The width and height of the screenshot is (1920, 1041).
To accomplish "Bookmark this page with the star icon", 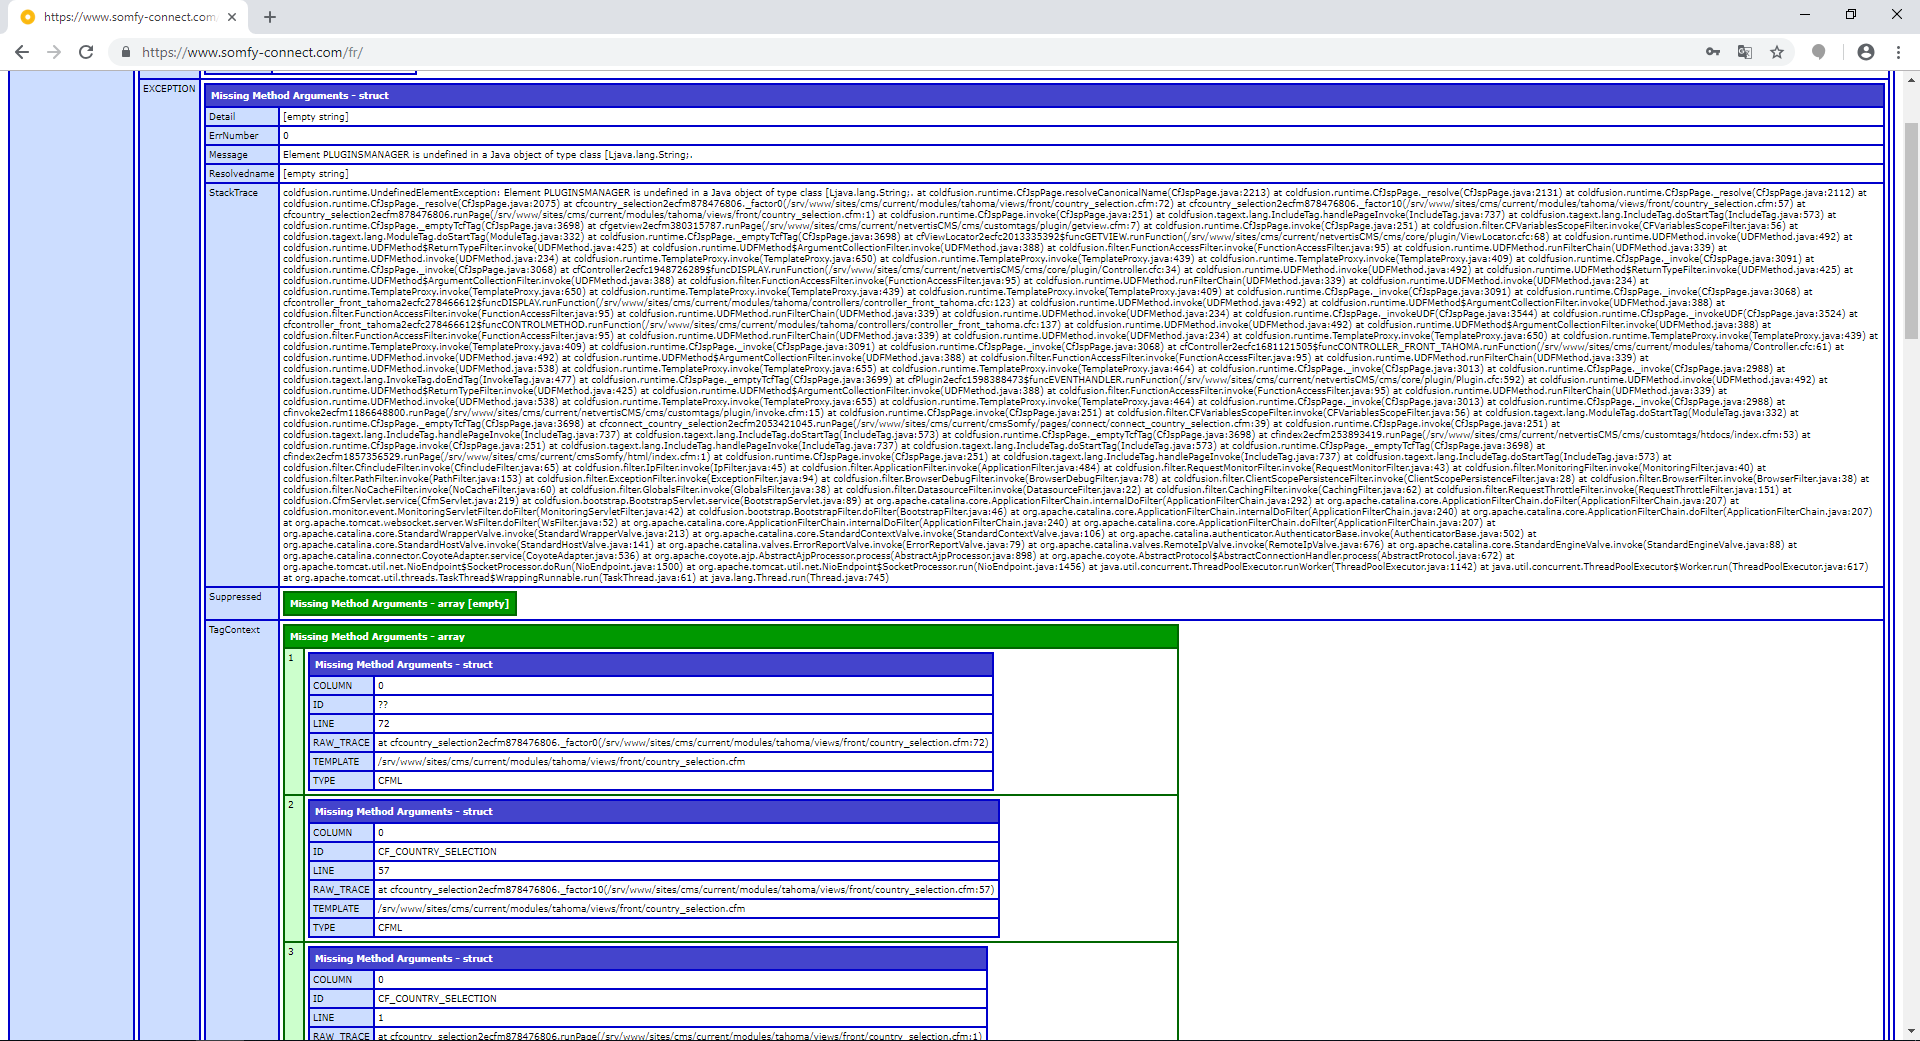I will point(1777,52).
